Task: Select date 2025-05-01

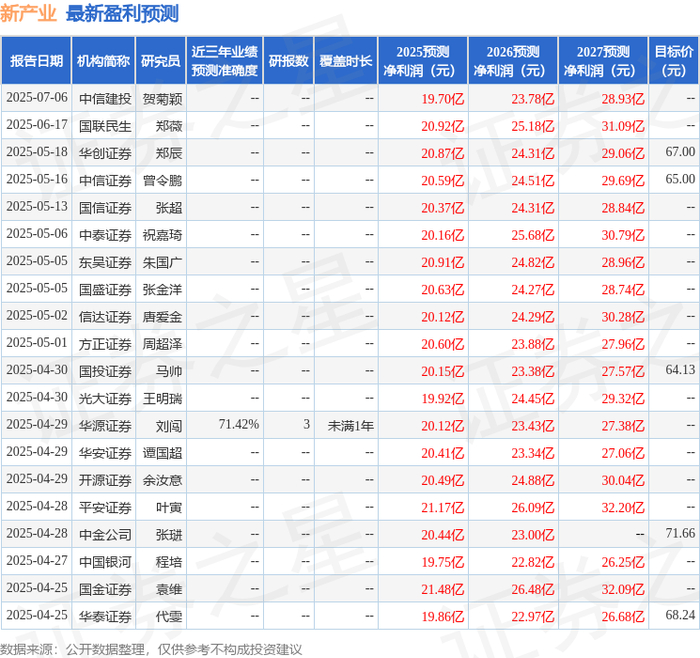Action: pos(37,343)
